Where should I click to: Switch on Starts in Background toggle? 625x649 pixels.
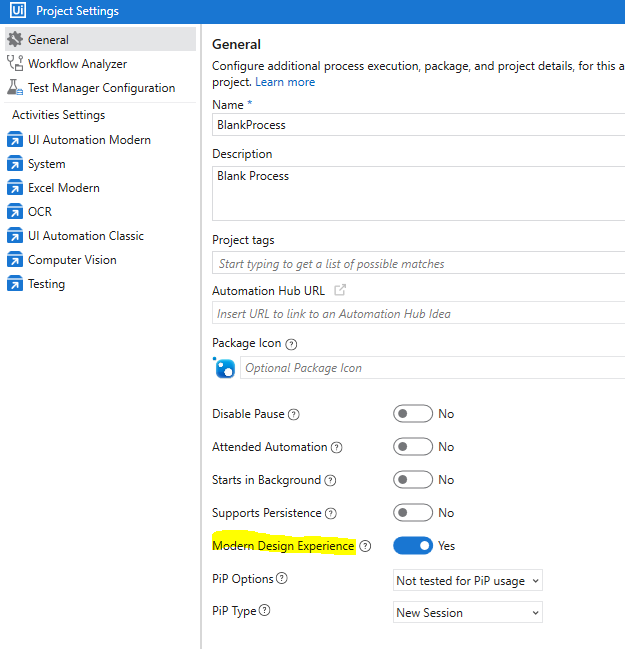pyautogui.click(x=413, y=480)
